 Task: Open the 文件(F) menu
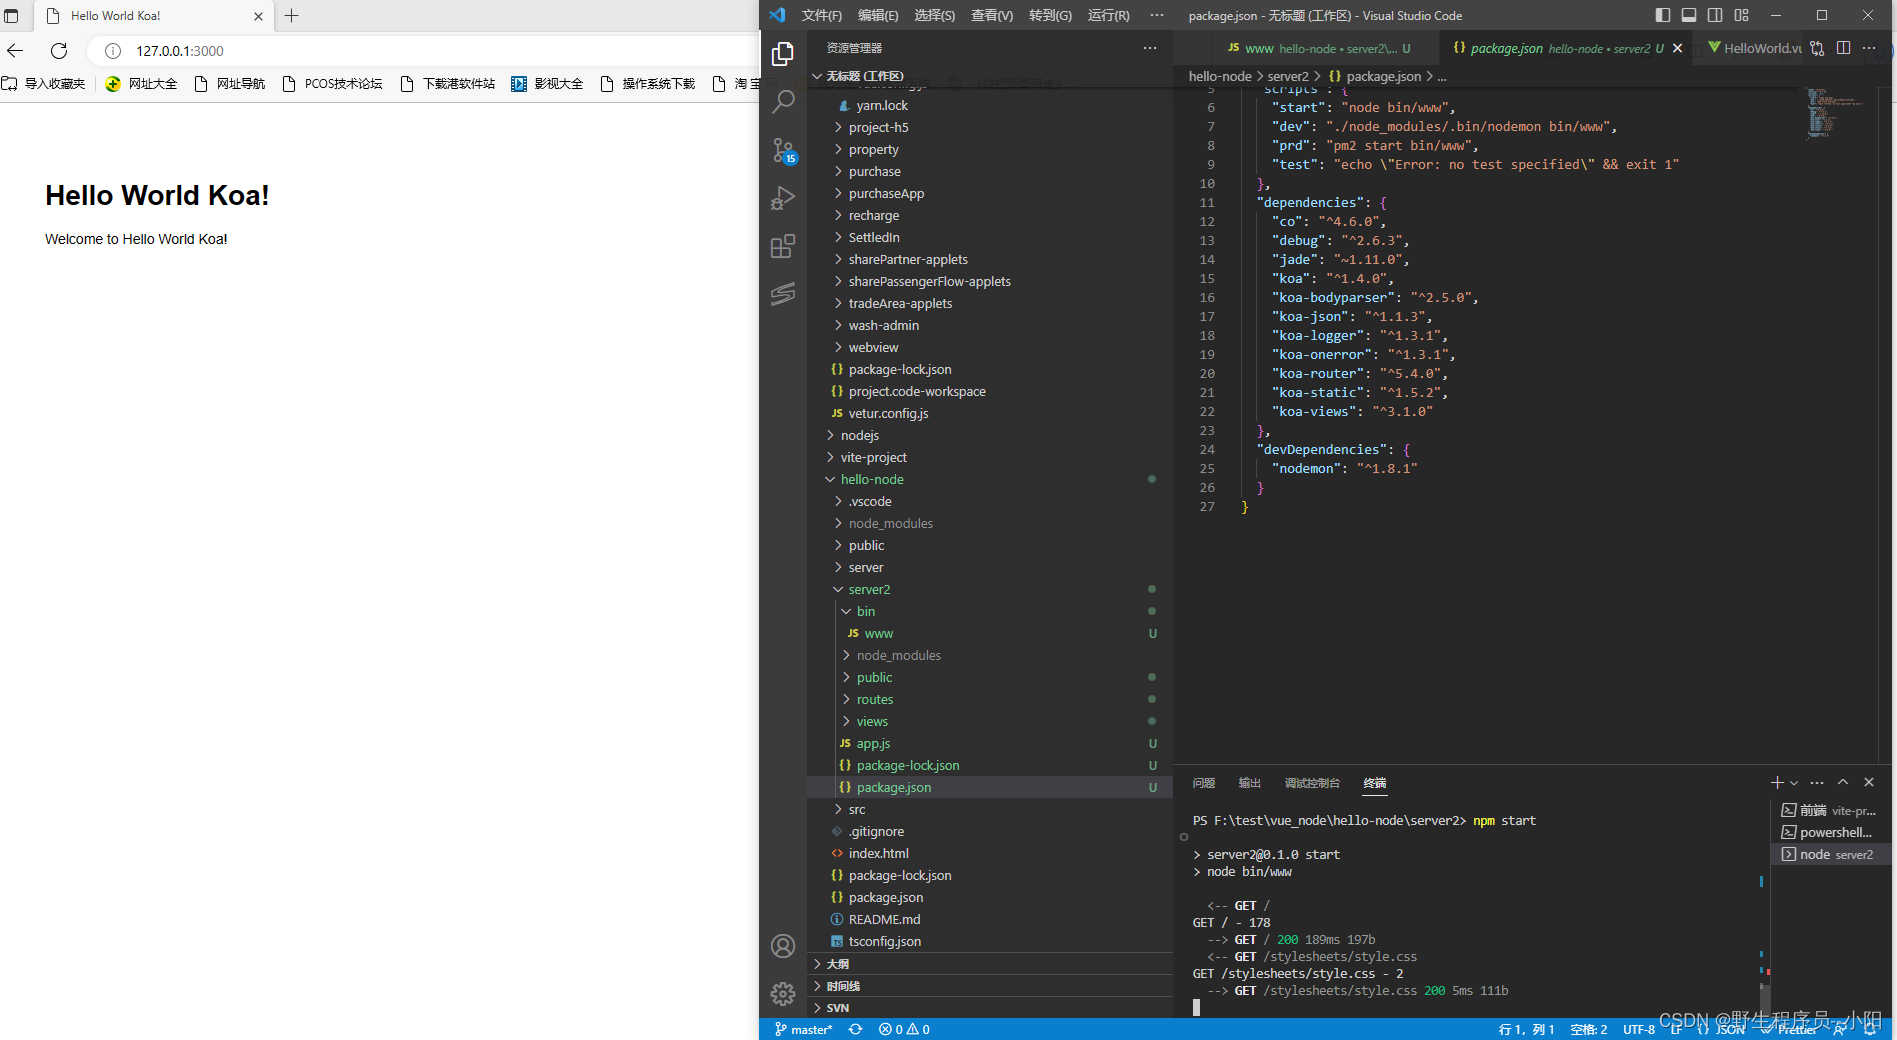click(822, 16)
